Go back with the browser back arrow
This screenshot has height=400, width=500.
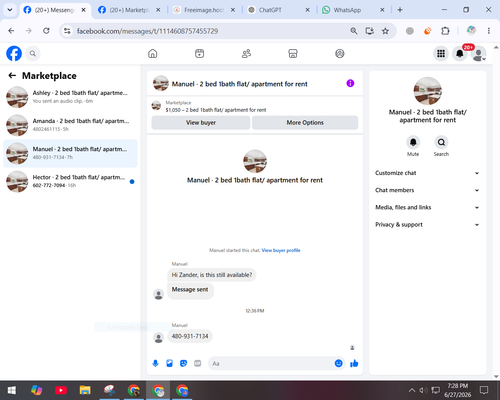point(11,31)
